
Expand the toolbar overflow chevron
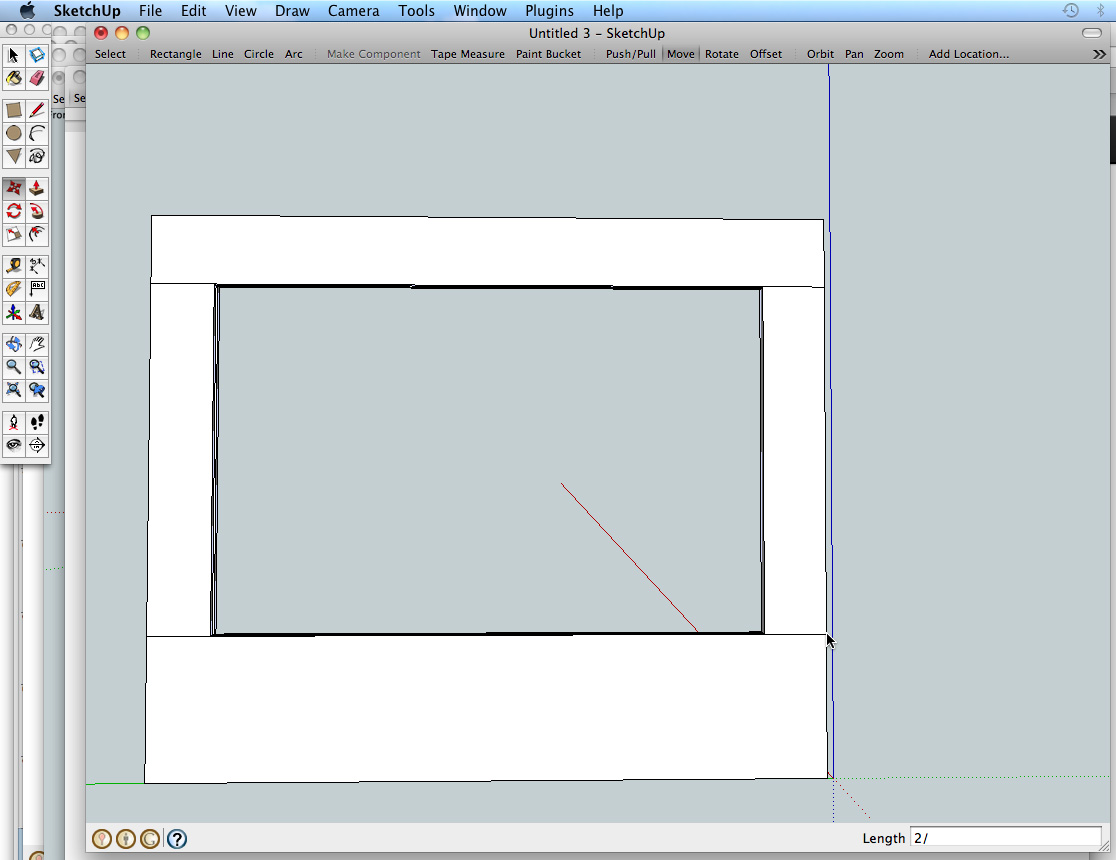click(x=1100, y=54)
